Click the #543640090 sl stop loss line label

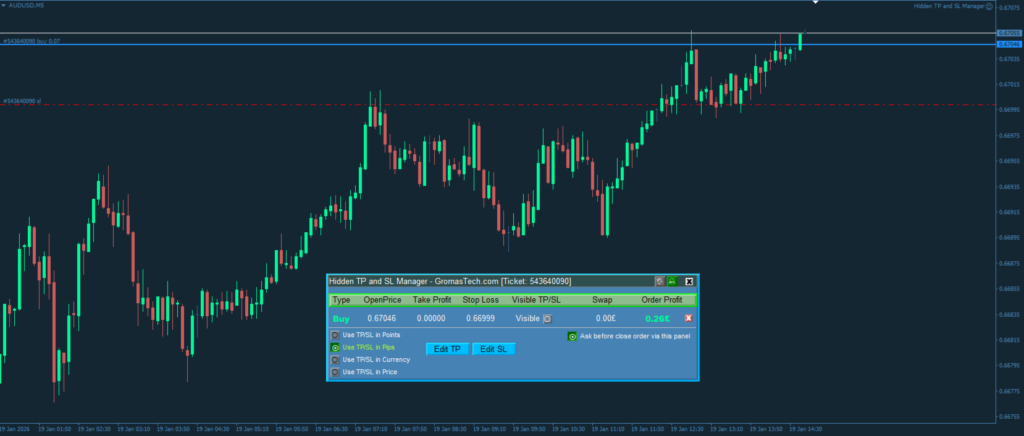click(x=22, y=101)
